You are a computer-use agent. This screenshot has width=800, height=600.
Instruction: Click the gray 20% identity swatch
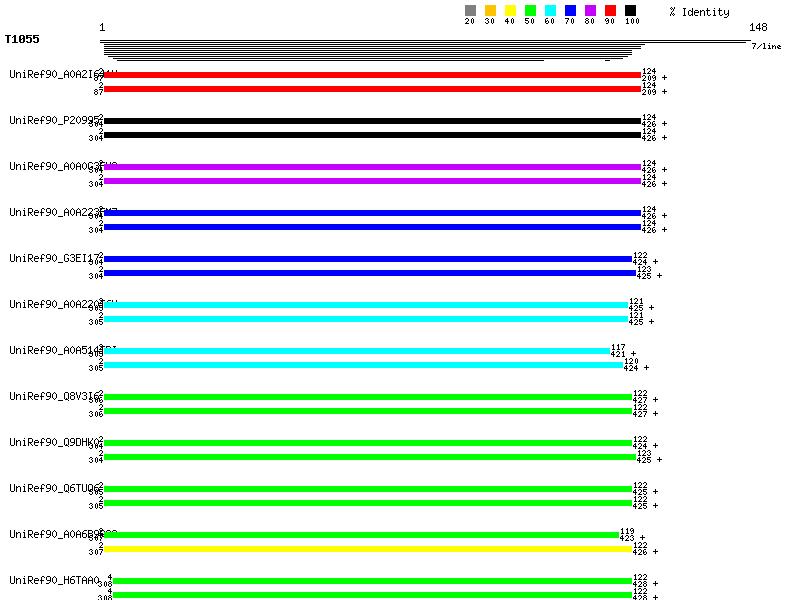(470, 11)
